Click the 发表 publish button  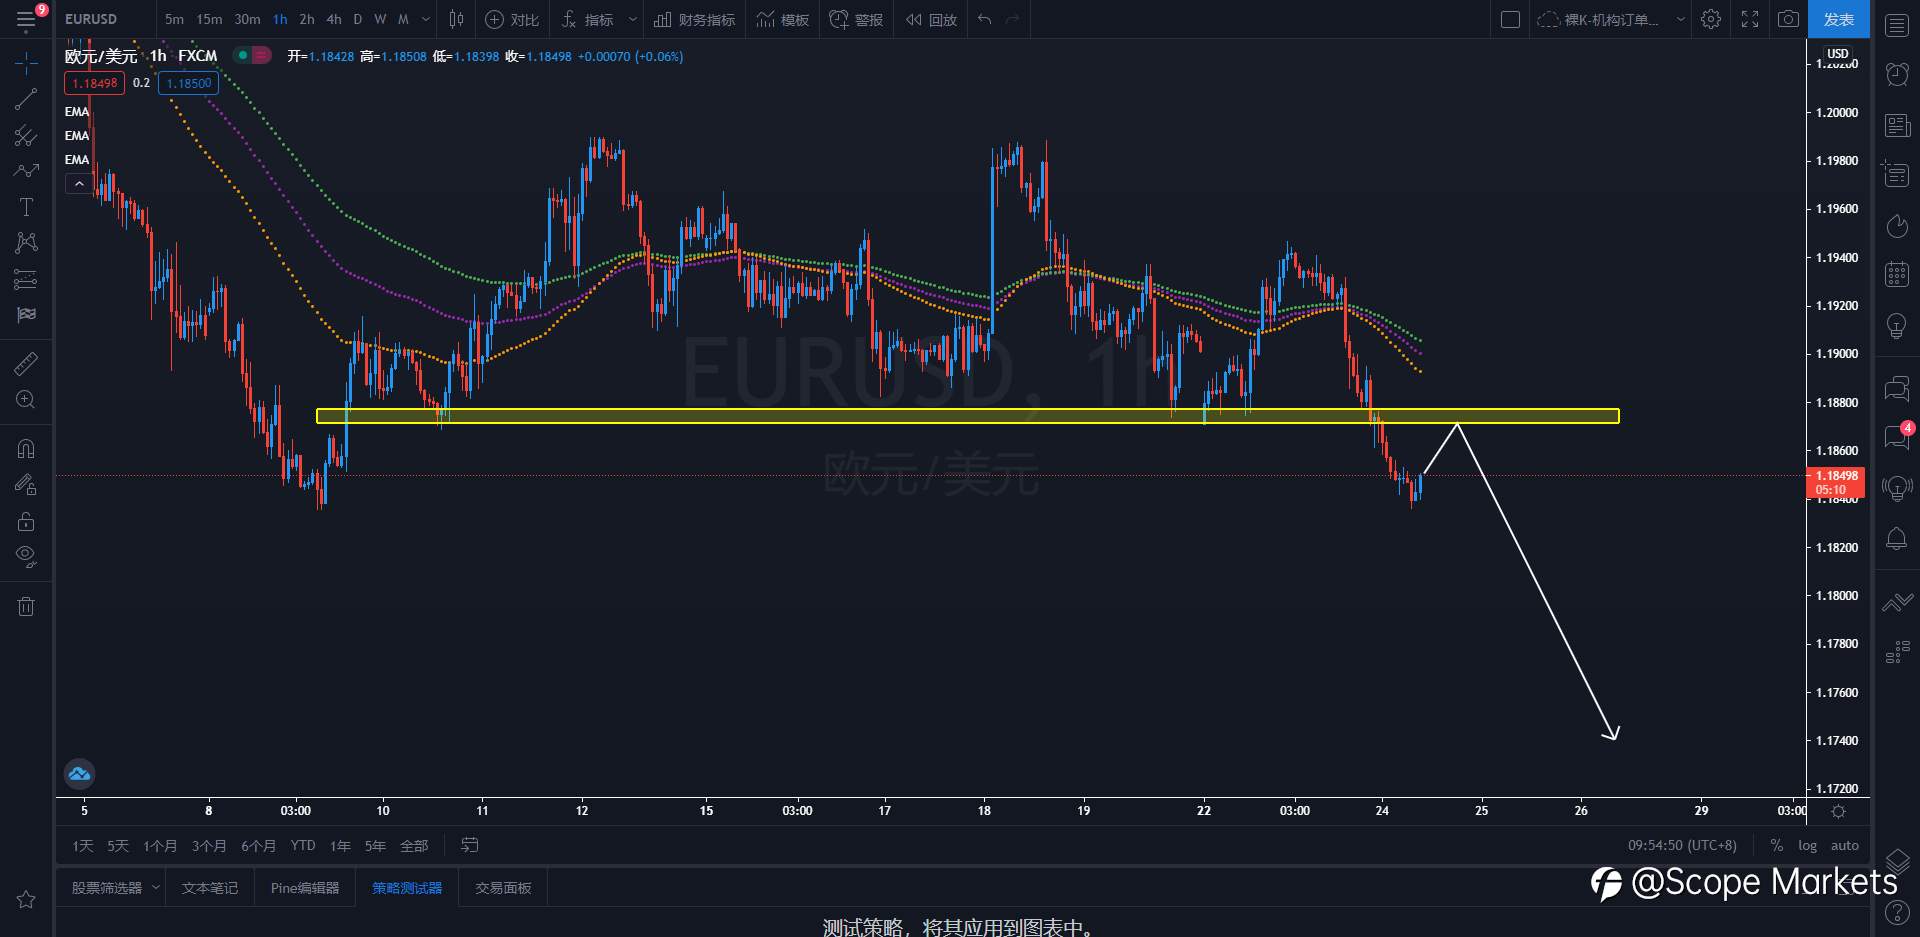click(1838, 19)
